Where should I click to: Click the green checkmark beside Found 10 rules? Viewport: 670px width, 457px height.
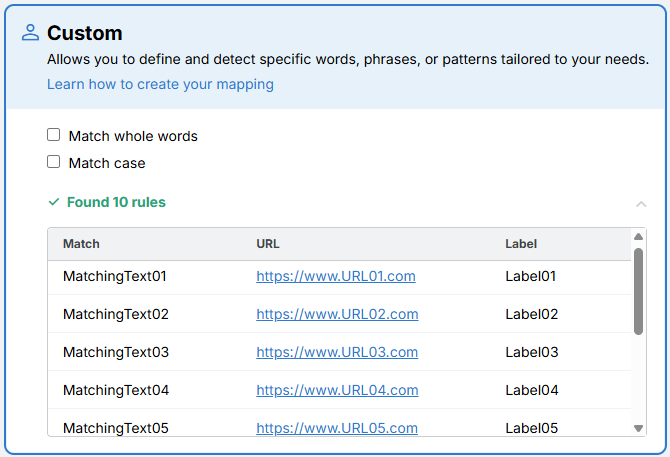click(x=54, y=202)
